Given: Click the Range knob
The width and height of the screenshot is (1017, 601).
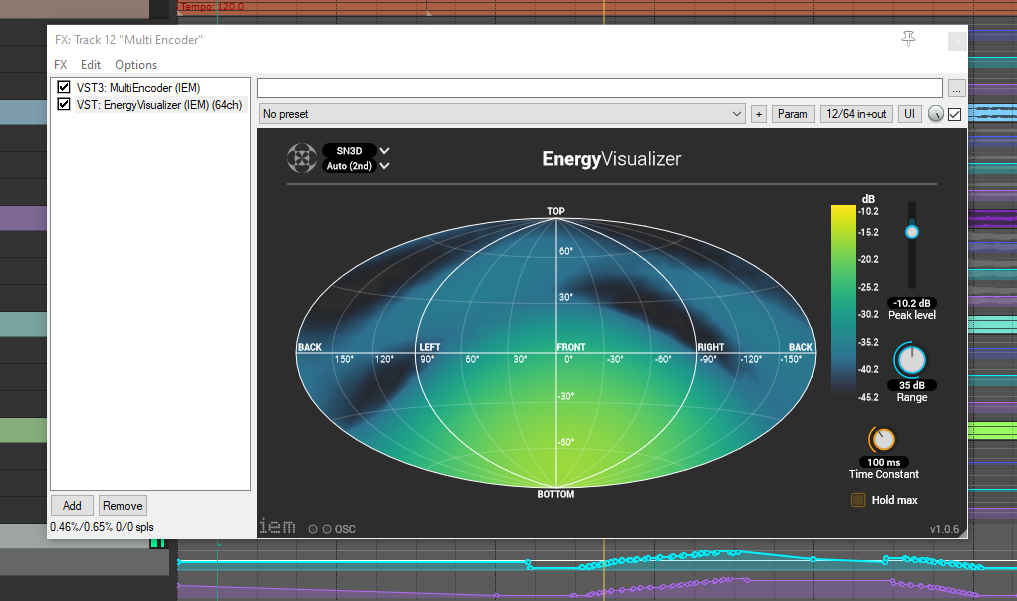Looking at the screenshot, I should (x=911, y=360).
